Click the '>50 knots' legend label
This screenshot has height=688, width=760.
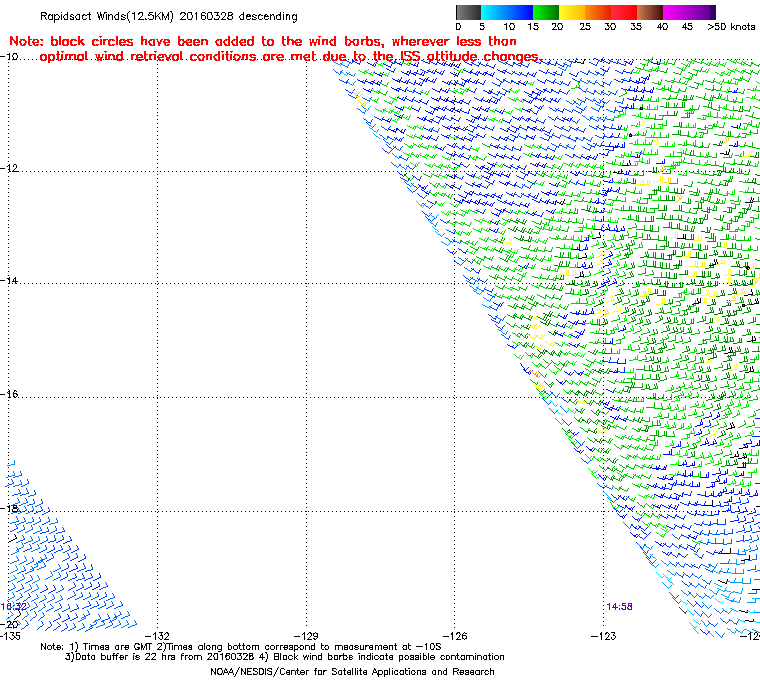point(731,27)
